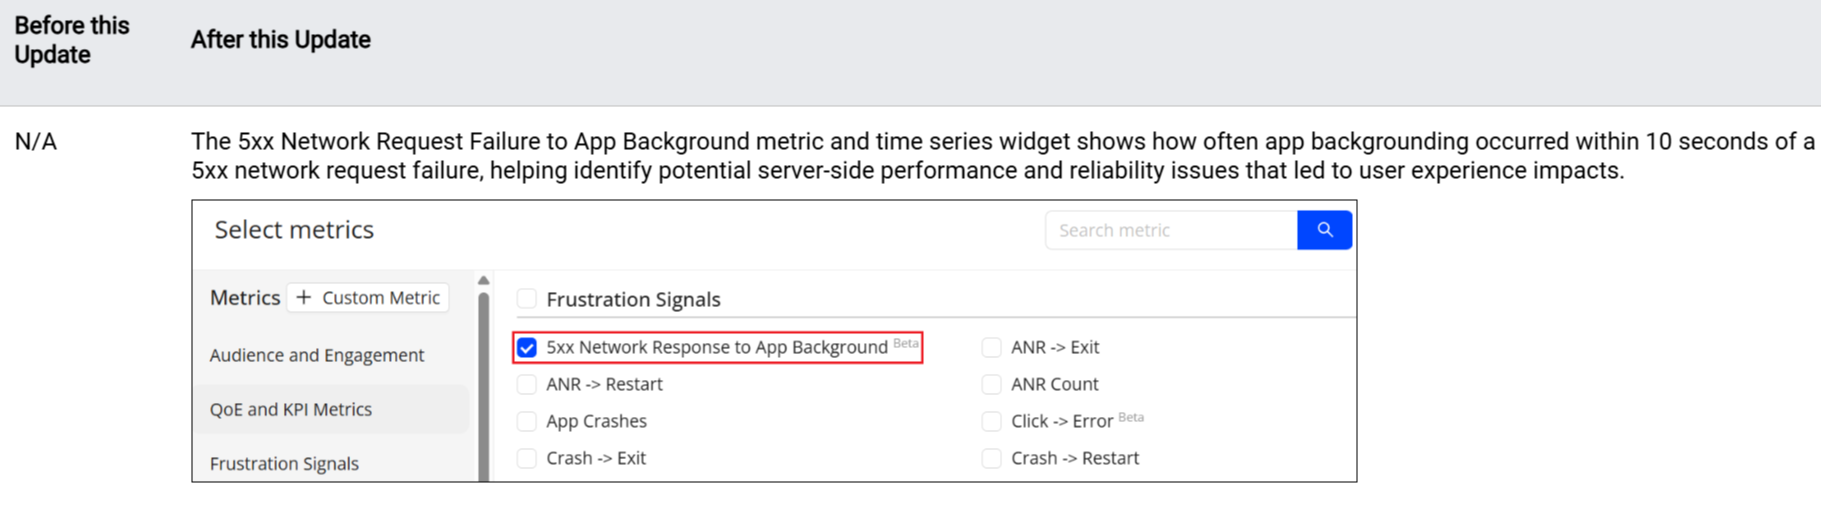Screen dimensions: 1821x505
Task: Enable the Click -> Error metric
Action: 991,422
